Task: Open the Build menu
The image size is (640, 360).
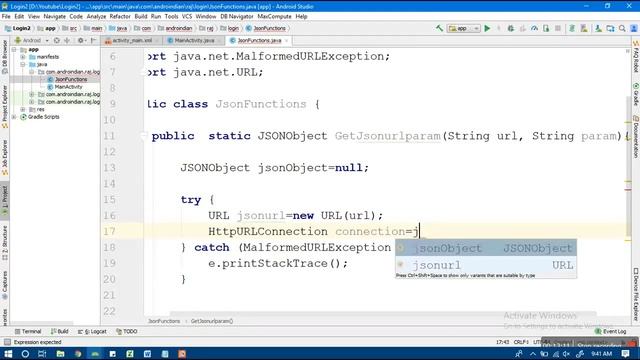Action: (140, 16)
